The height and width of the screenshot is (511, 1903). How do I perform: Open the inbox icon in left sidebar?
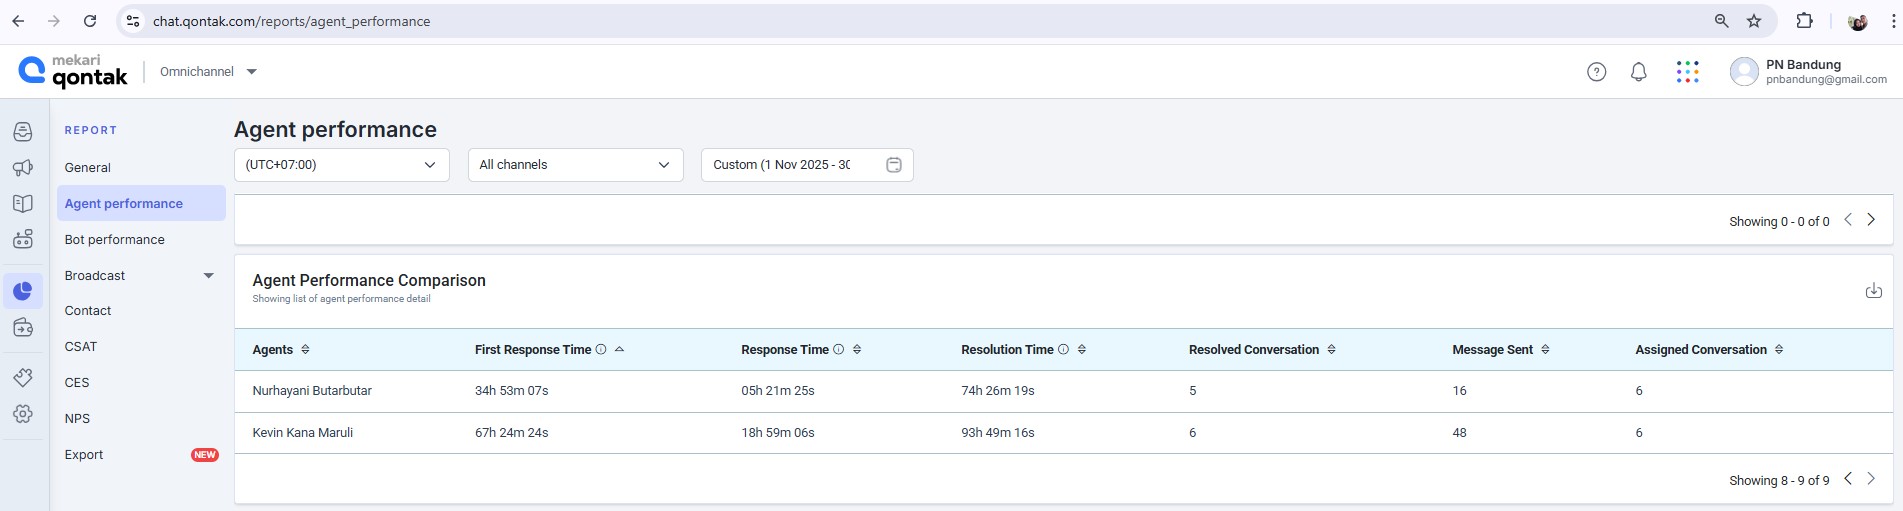pyautogui.click(x=23, y=132)
